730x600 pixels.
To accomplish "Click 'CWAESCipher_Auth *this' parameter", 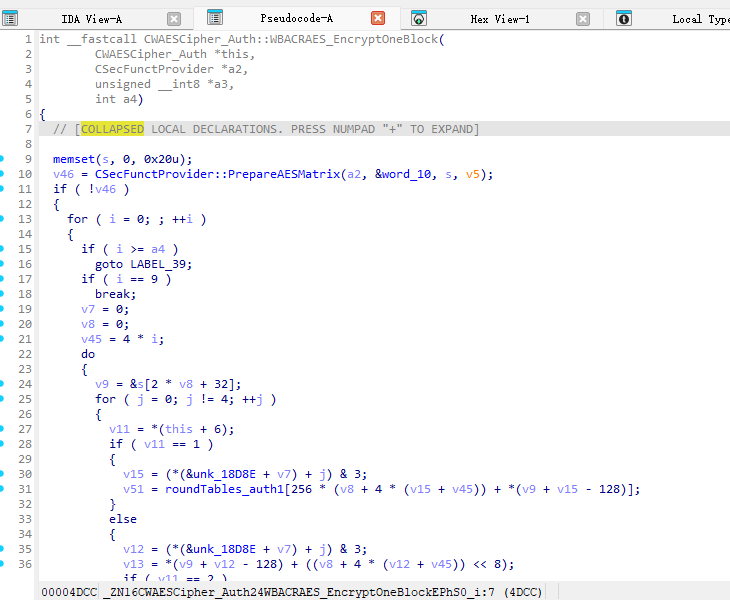I will click(172, 54).
